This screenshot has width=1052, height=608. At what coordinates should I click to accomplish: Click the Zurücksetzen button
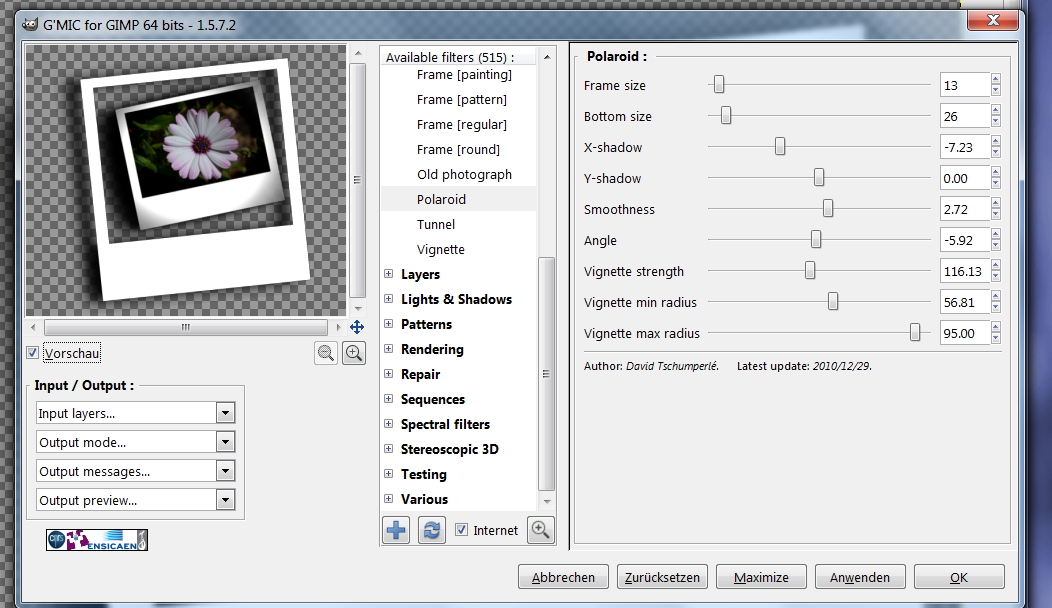[x=662, y=577]
